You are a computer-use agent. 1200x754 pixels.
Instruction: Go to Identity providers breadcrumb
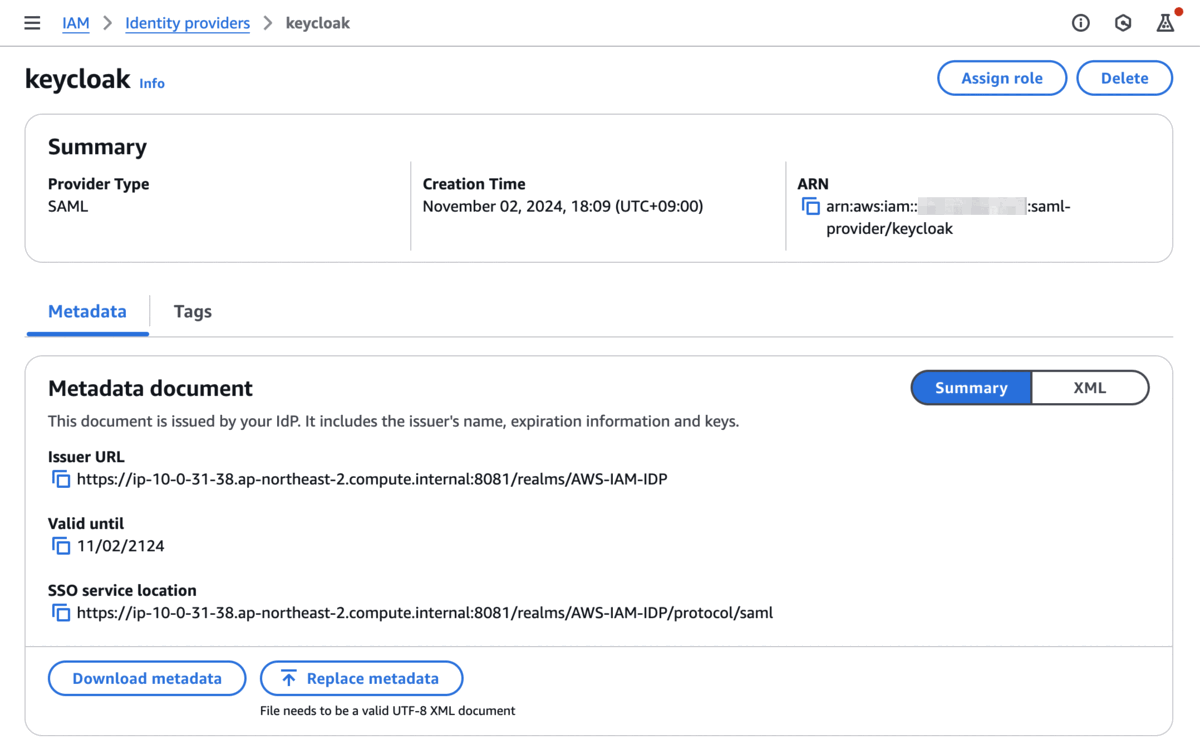click(x=187, y=23)
